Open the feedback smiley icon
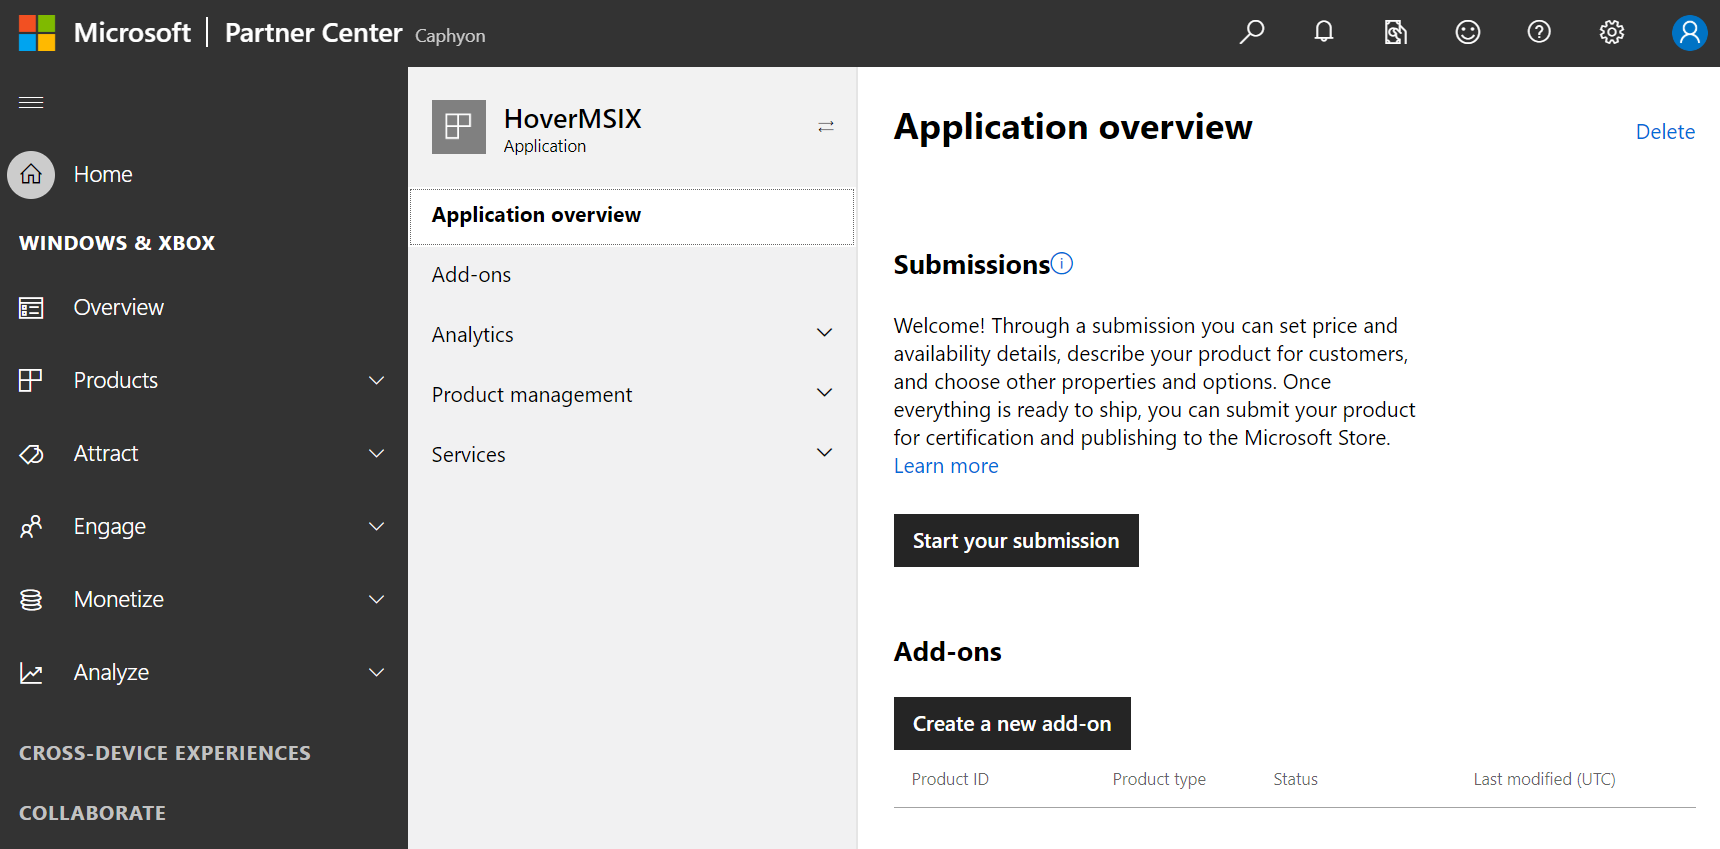Viewport: 1720px width, 849px height. pos(1468,32)
